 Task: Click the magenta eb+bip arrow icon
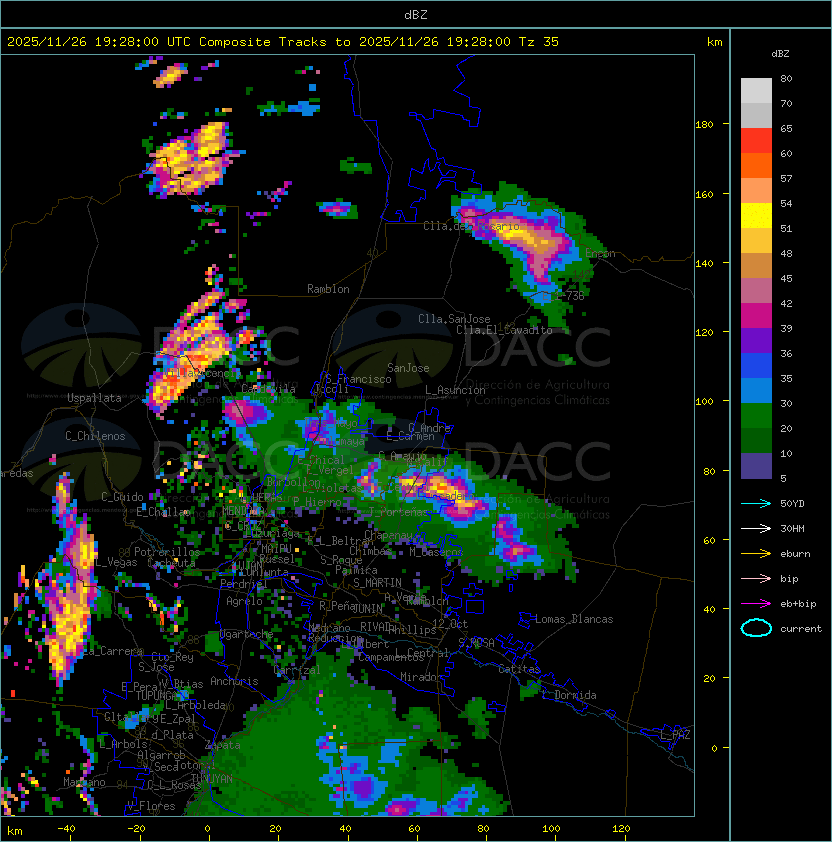[x=756, y=604]
